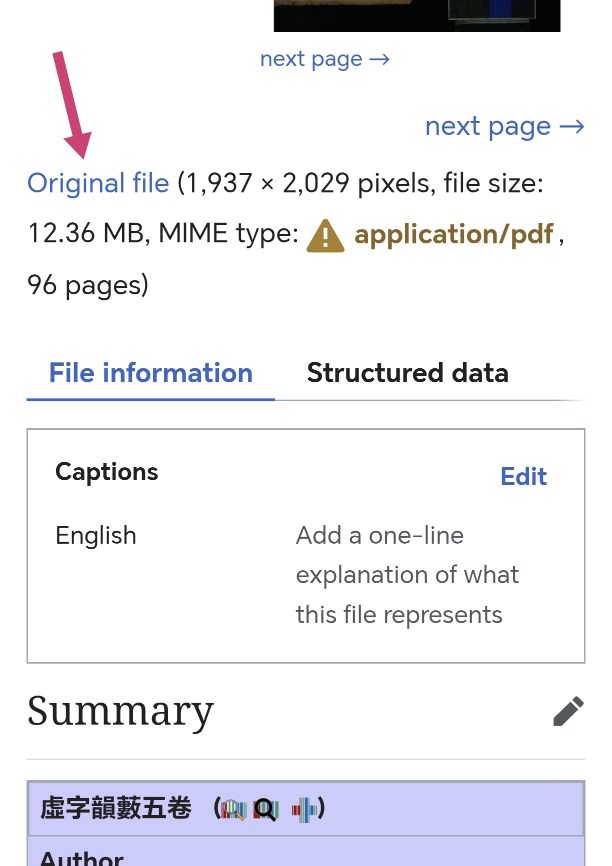Screen dimensions: 612x866
Task: Select the File information tab
Action: click(150, 373)
